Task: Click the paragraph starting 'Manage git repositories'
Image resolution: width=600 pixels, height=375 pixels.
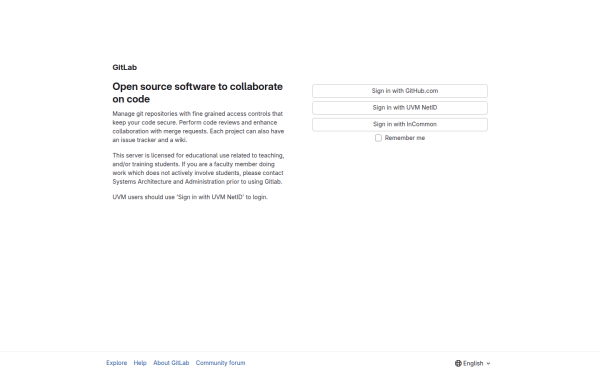Action: tap(198, 127)
